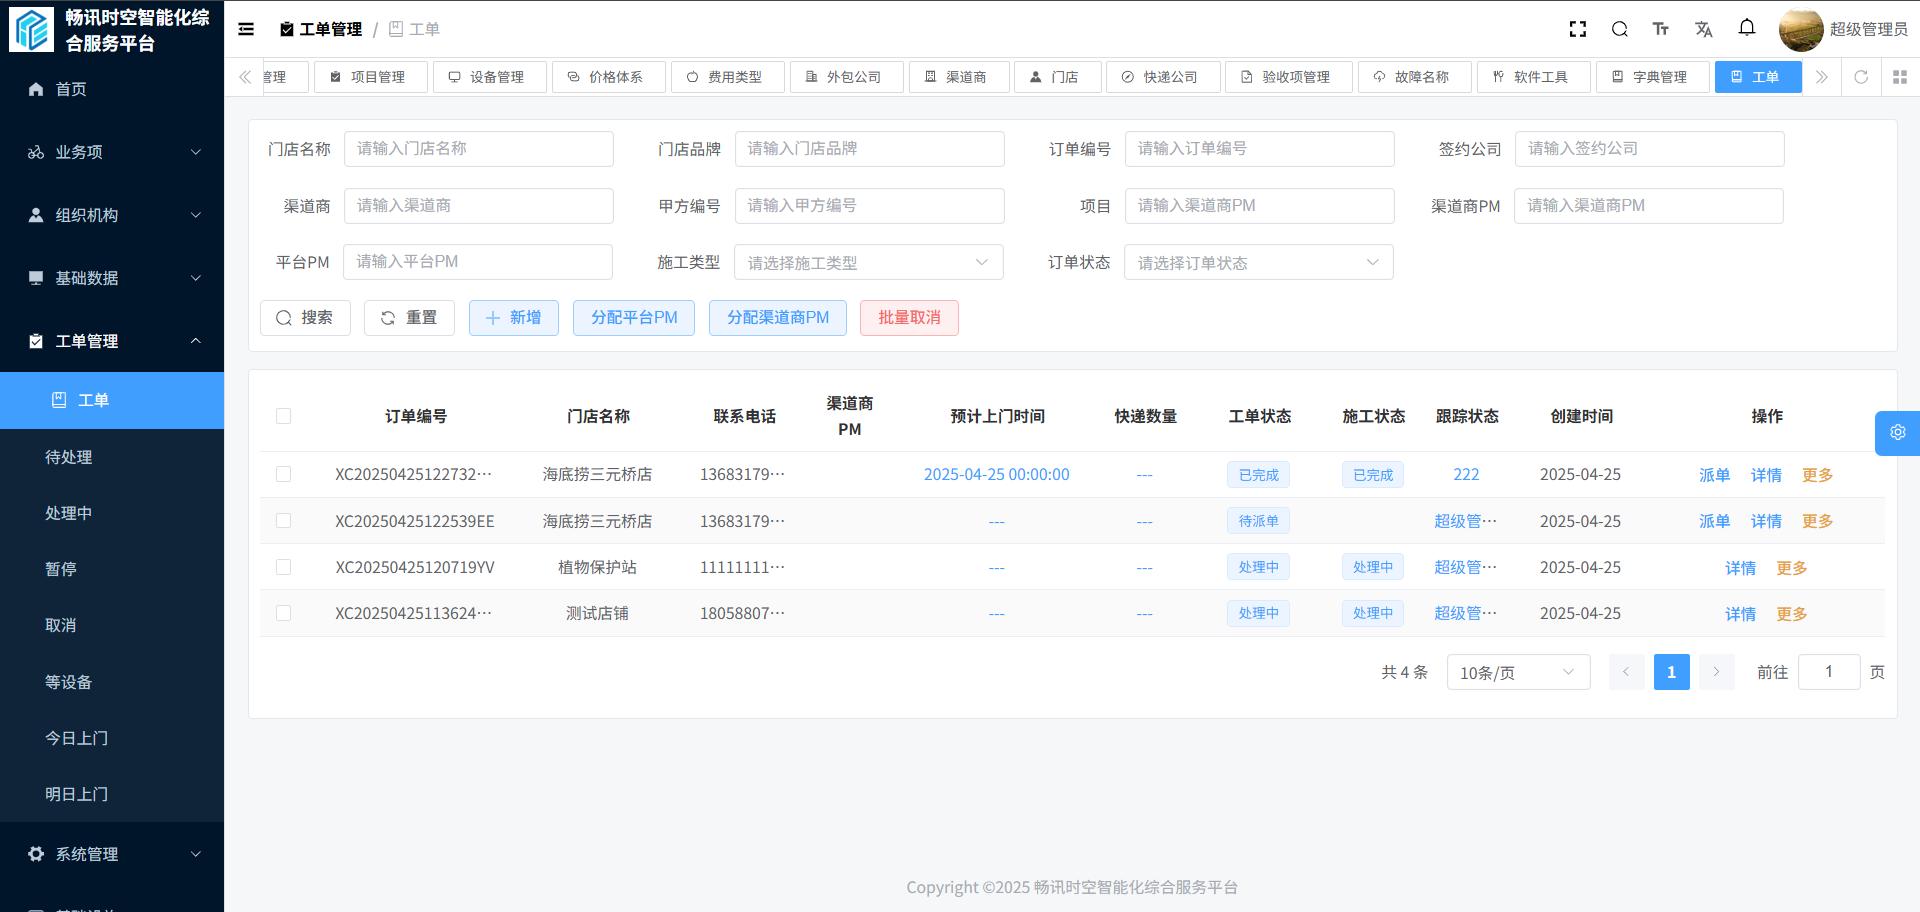Open the search icon in header
Image resolution: width=1920 pixels, height=912 pixels.
point(1620,29)
